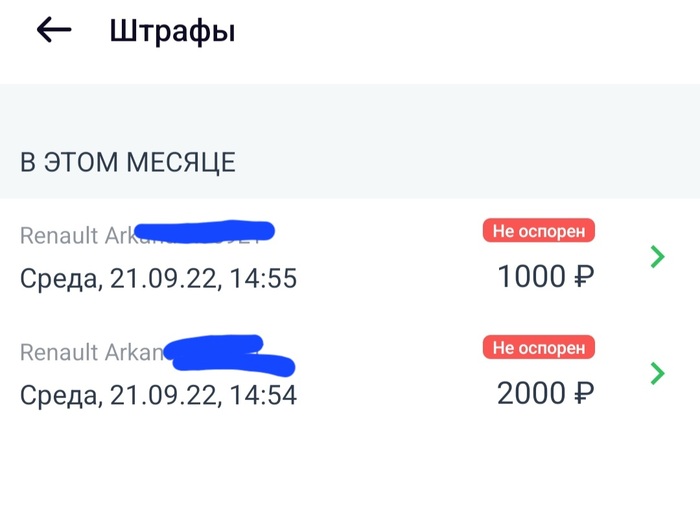The width and height of the screenshot is (700, 505).
Task: Expand the 2000 ₽ fine chevron
Action: (657, 373)
